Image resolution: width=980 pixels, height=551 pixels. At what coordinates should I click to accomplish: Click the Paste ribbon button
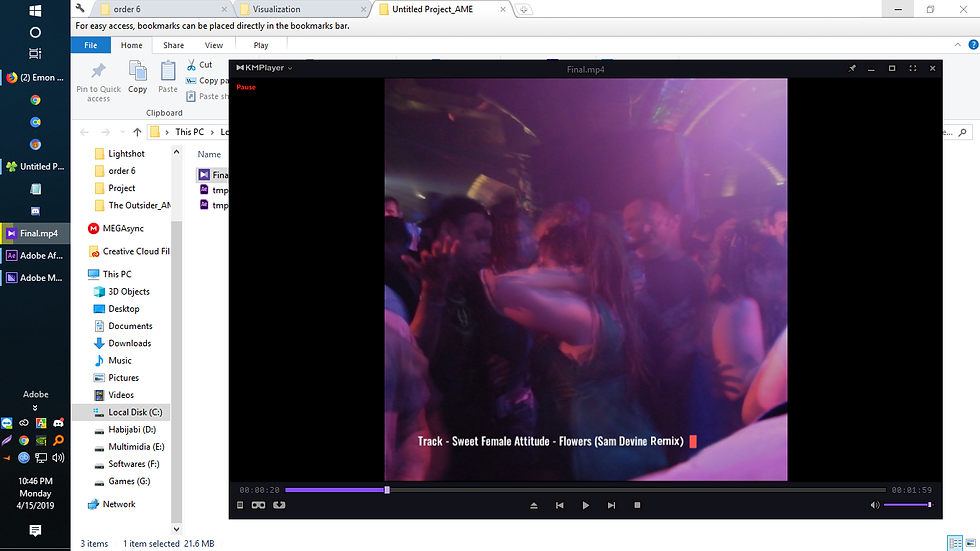click(x=168, y=77)
